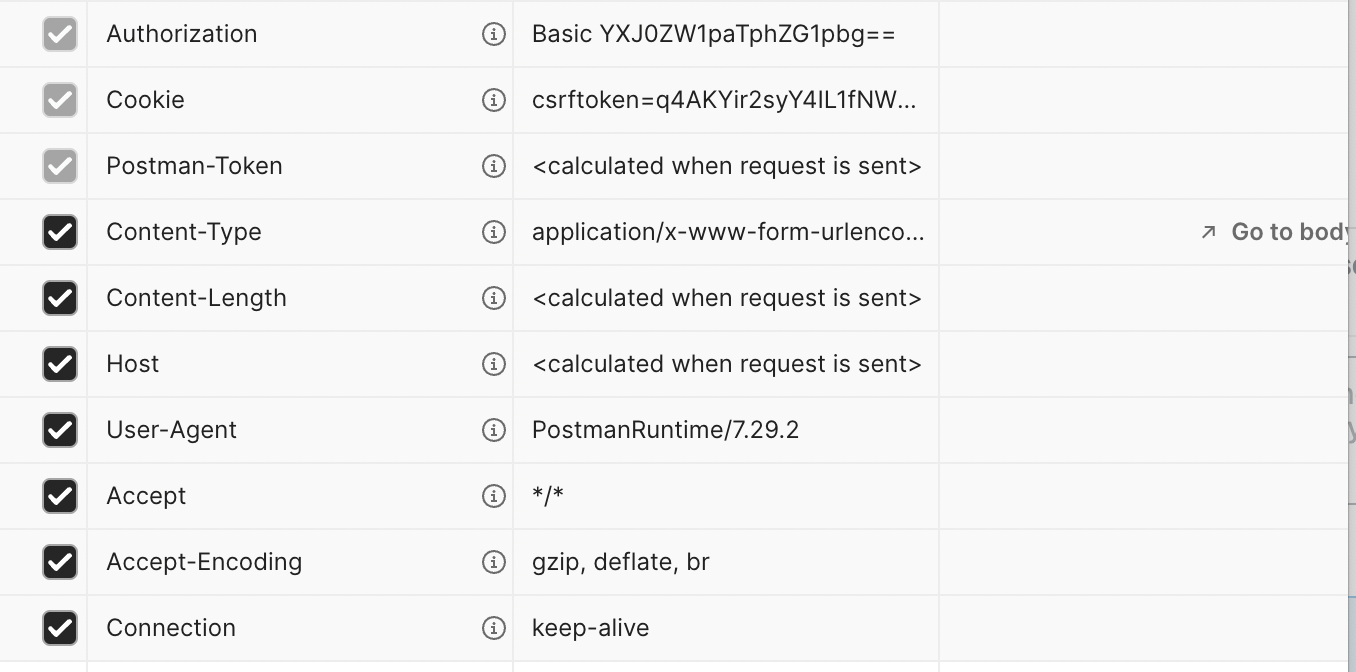Uncheck the Accept-Encoding header

(x=60, y=562)
